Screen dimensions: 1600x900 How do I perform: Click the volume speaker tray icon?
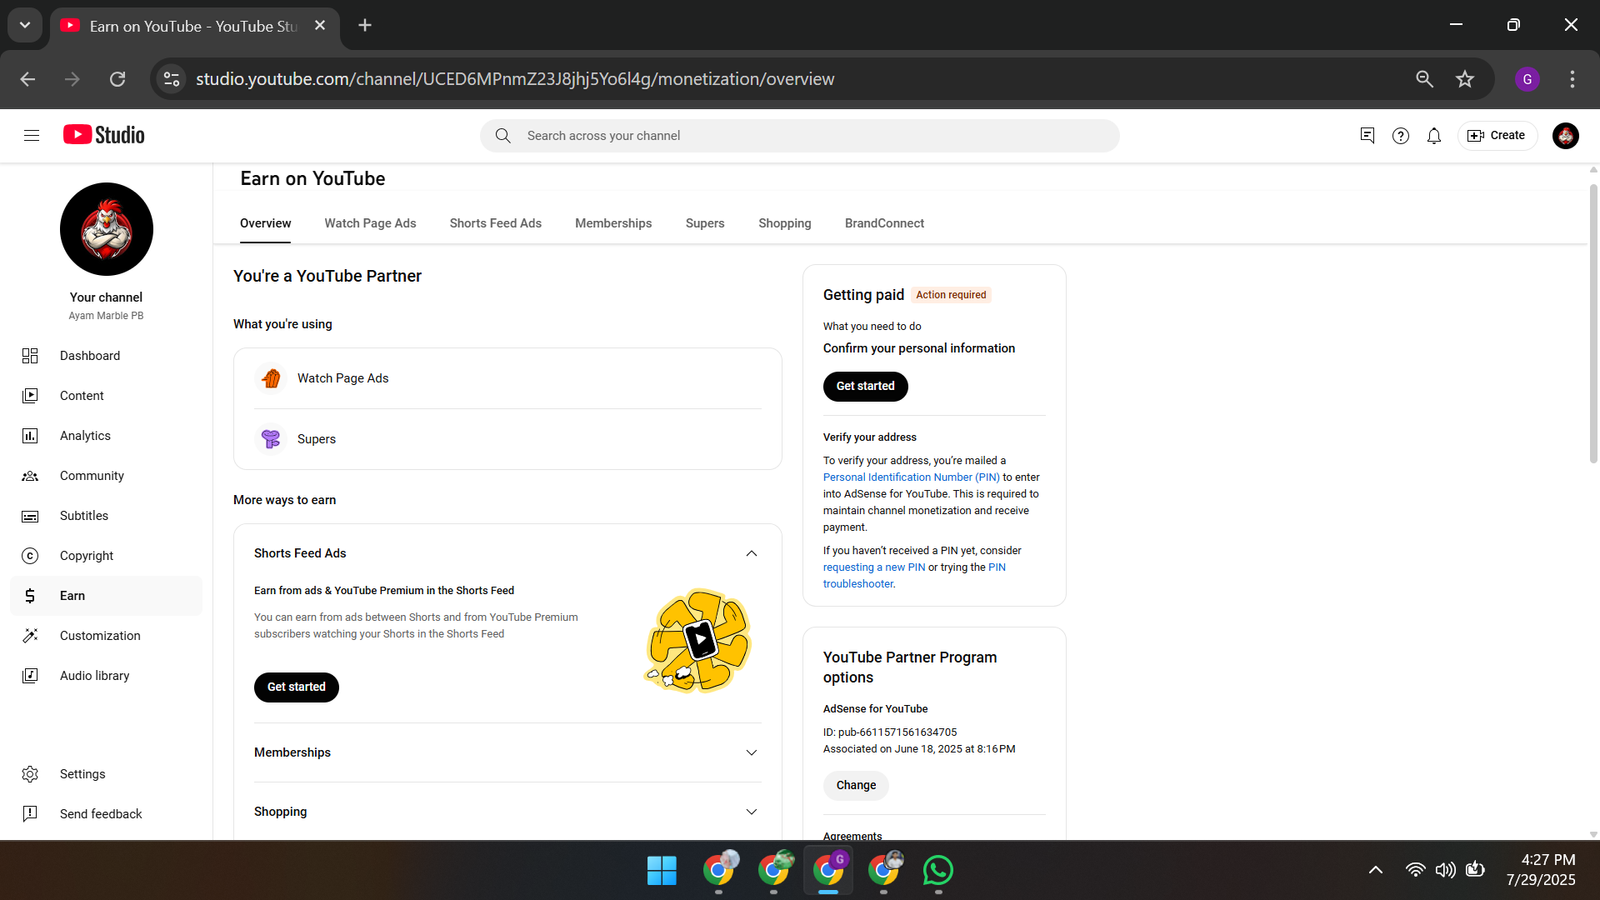click(1445, 870)
